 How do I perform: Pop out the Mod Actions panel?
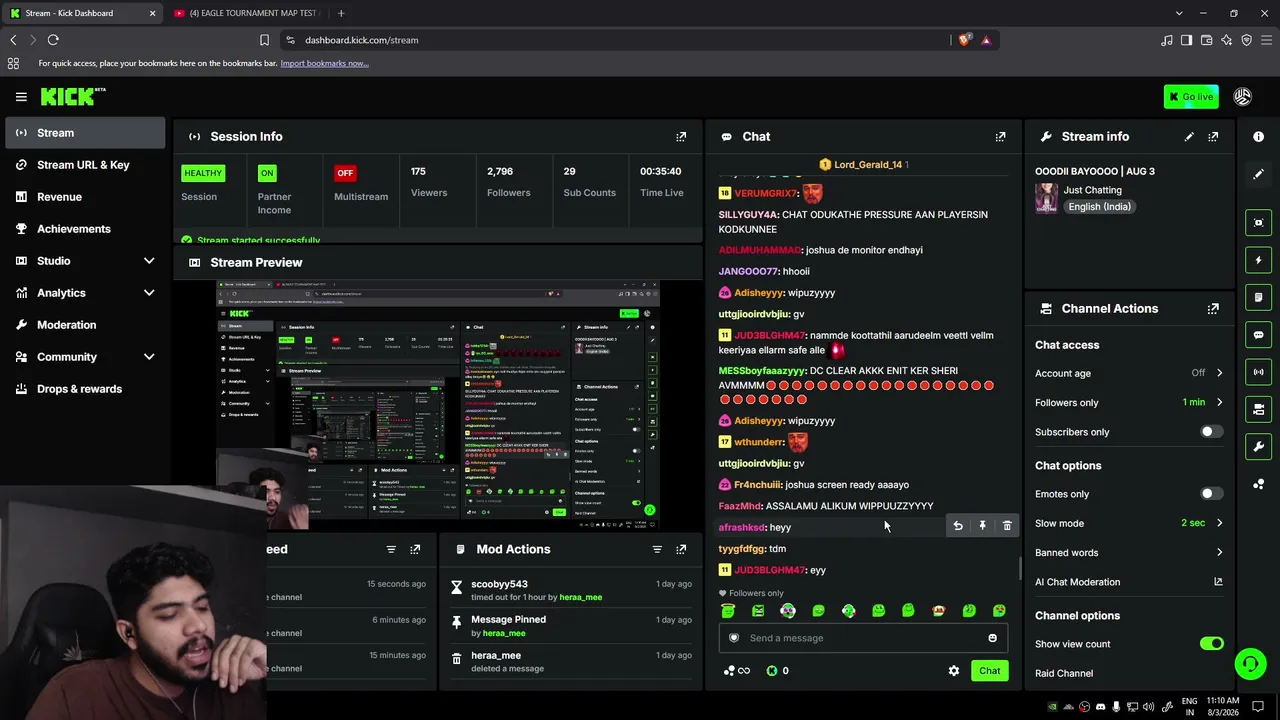click(681, 549)
